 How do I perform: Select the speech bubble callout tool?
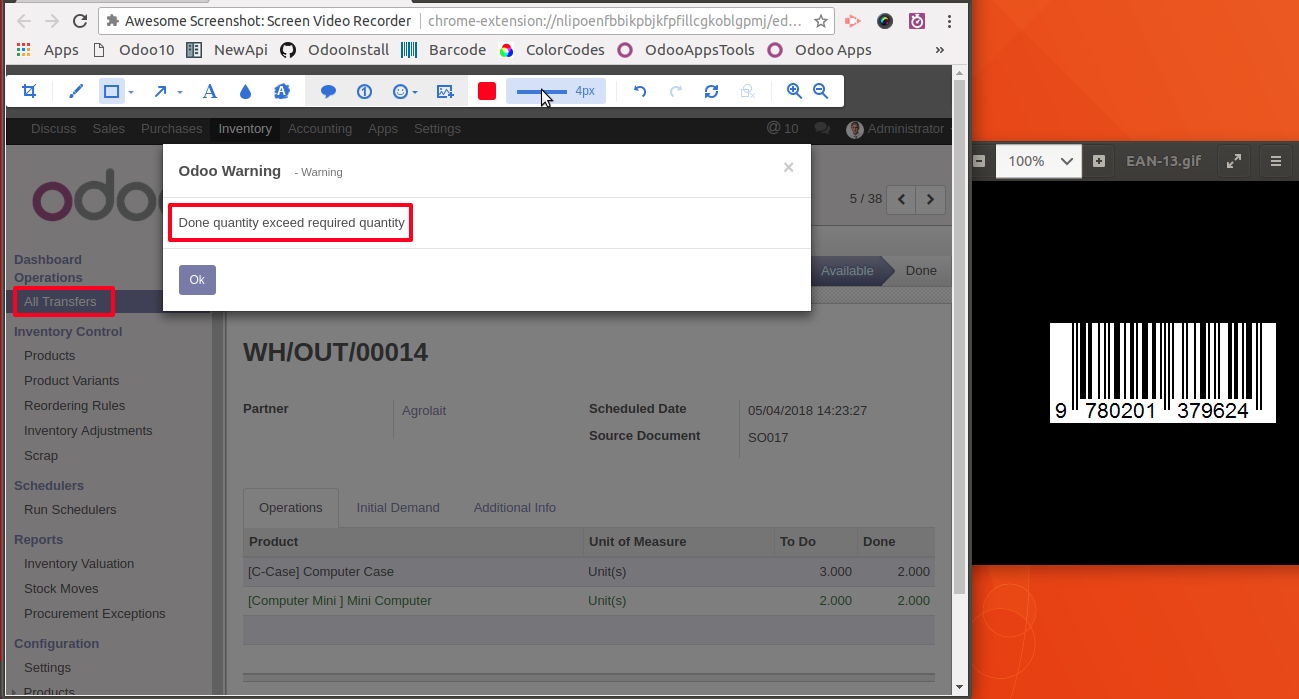coord(328,91)
